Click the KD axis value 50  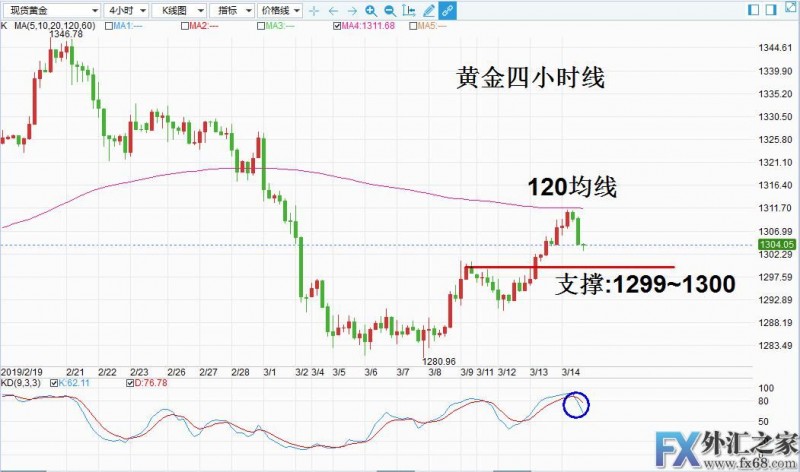click(763, 422)
